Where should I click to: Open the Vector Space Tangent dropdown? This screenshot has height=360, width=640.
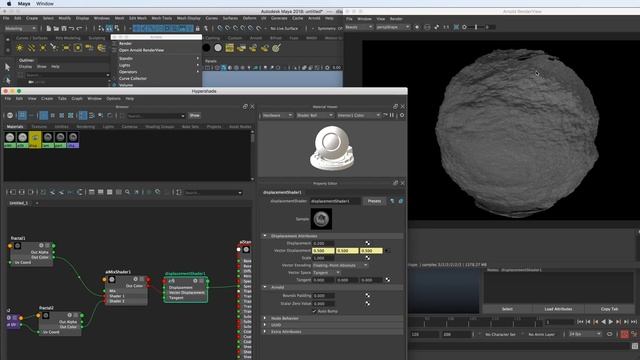(x=326, y=273)
